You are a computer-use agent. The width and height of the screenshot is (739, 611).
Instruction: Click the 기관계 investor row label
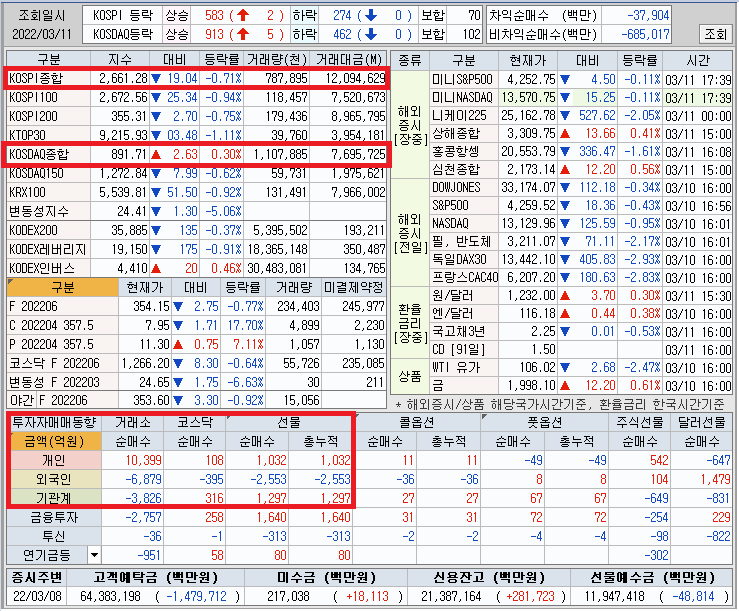[x=54, y=498]
